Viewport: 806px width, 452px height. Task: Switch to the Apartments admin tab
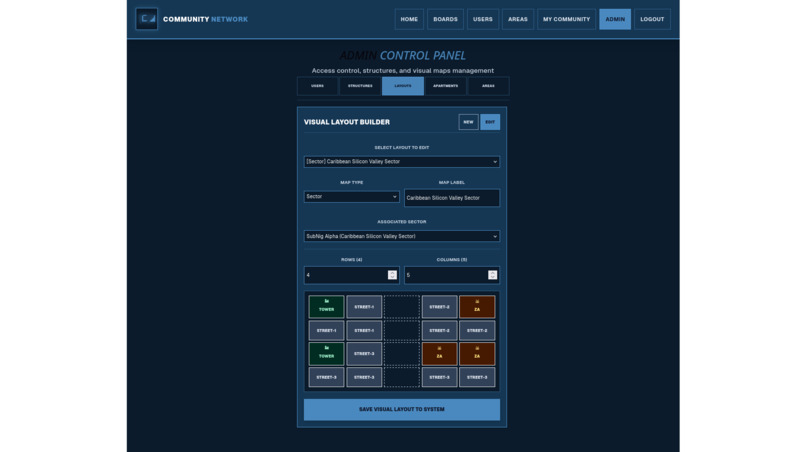[x=446, y=86]
